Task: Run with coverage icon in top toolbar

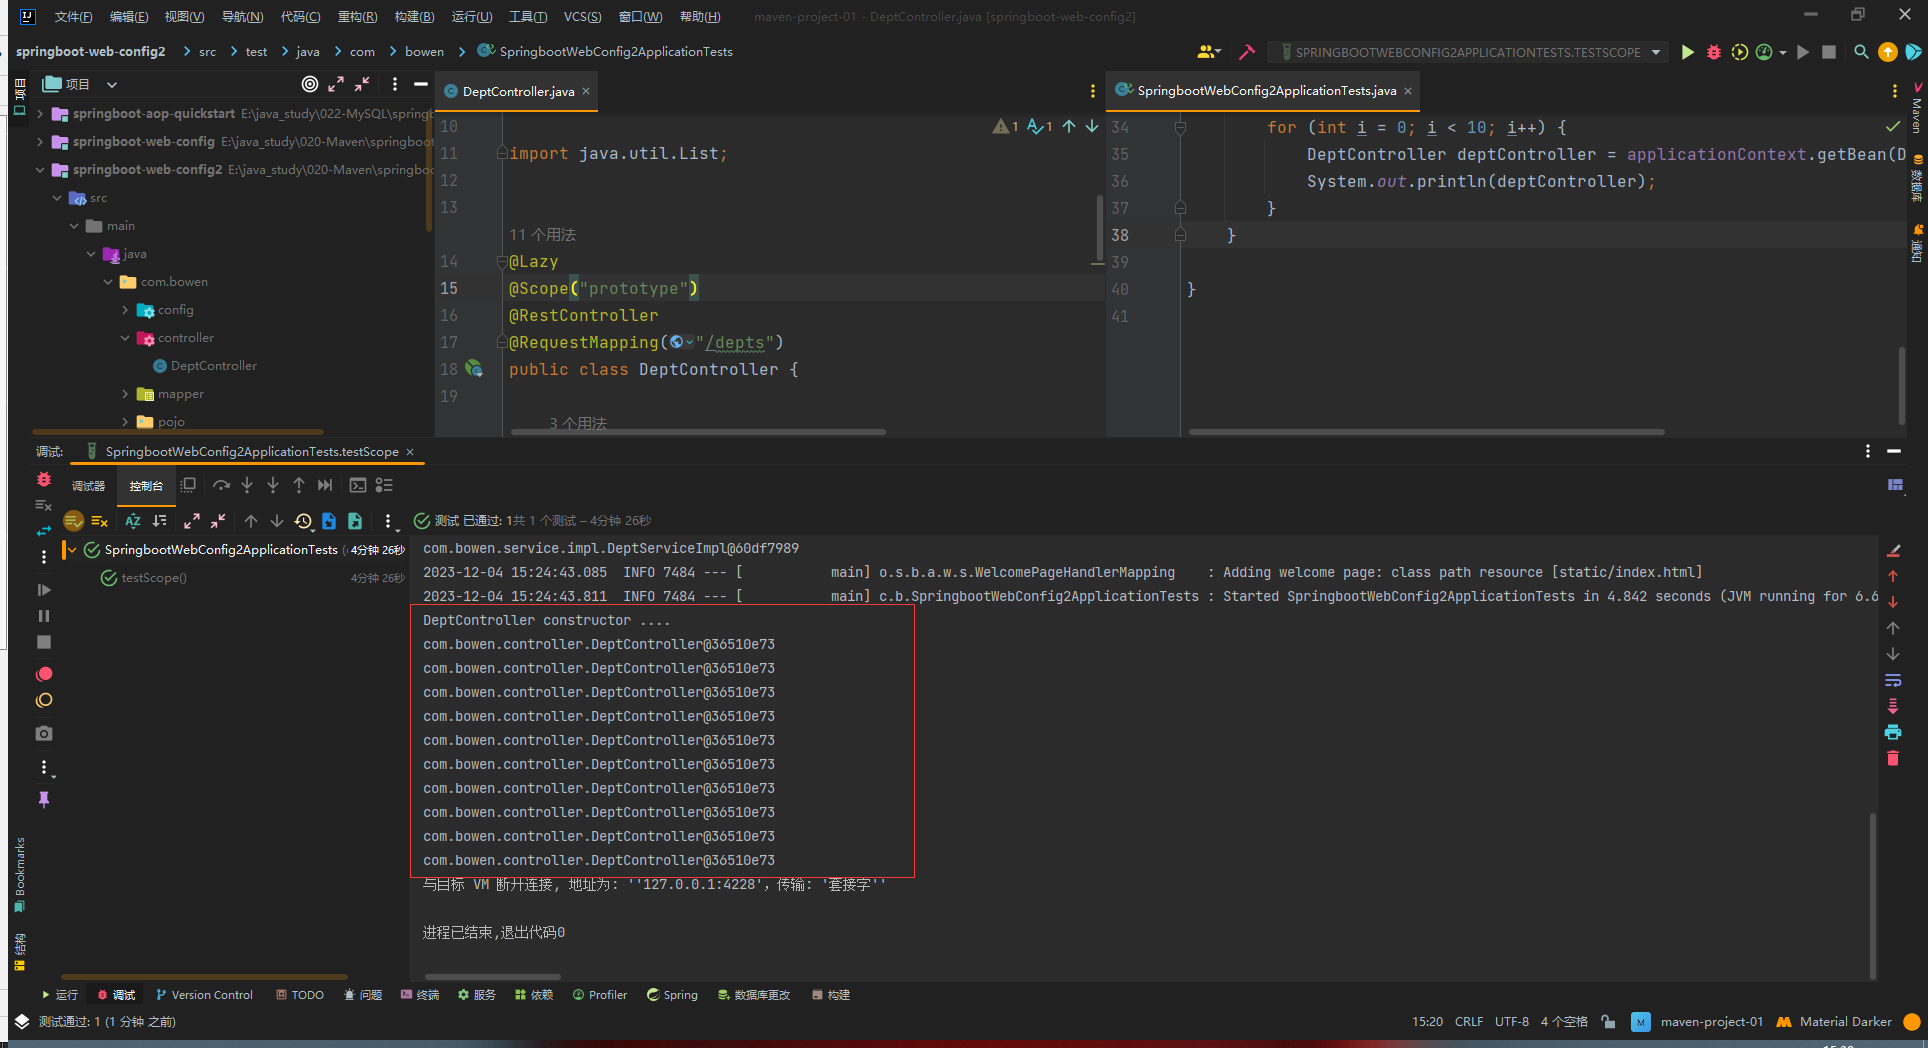Action: click(x=1740, y=52)
